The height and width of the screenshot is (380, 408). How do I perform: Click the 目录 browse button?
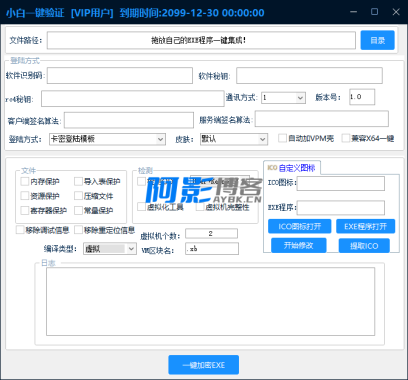[377, 40]
